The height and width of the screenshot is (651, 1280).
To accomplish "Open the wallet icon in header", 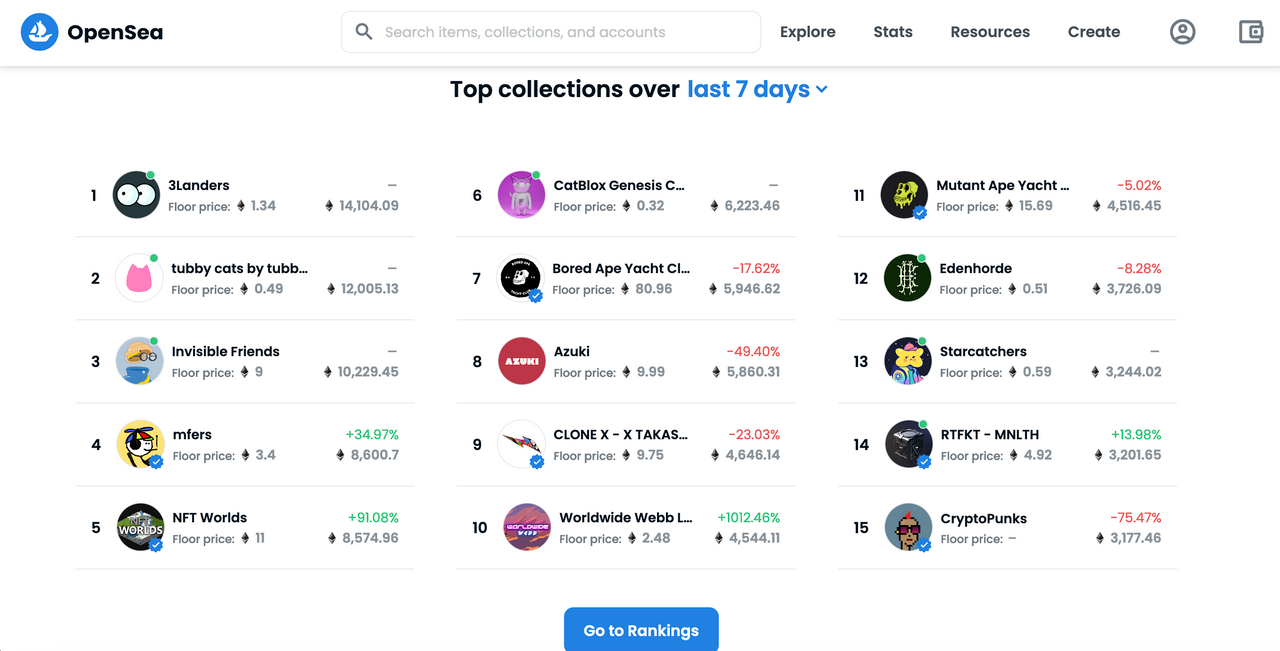I will tap(1251, 32).
